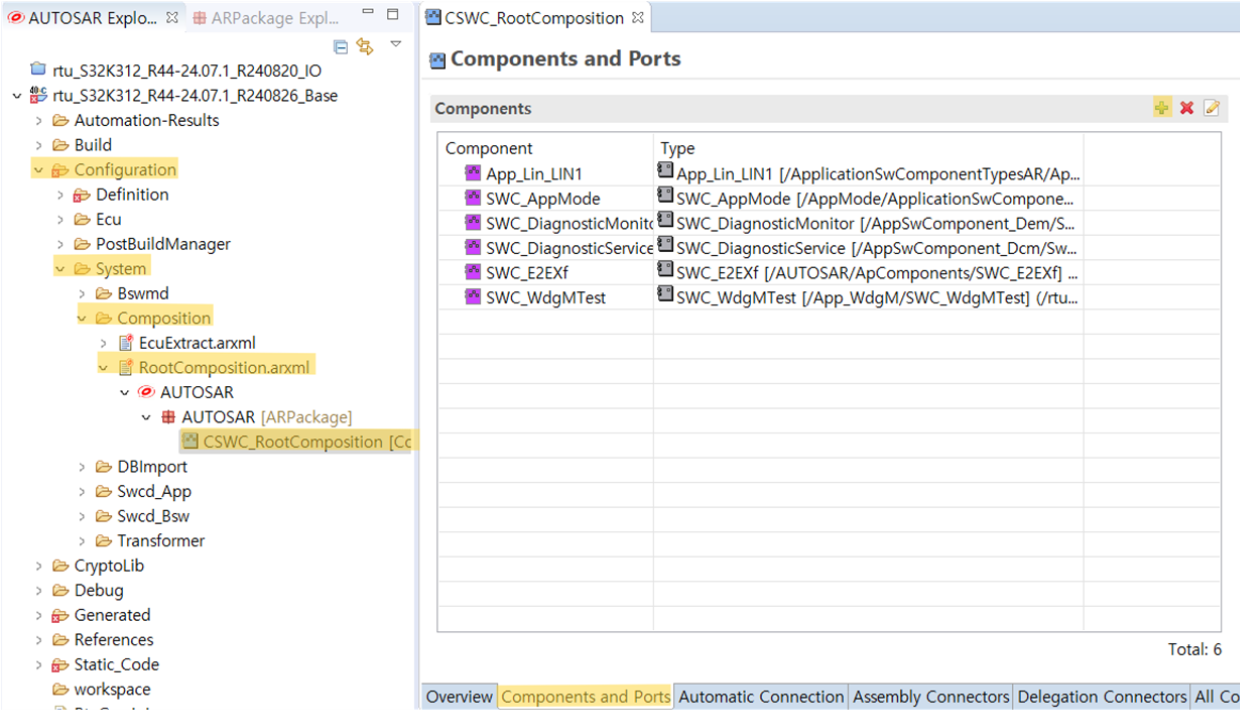
Task: Click the SWC_DiagnosticMonitor component icon
Action: 473,222
